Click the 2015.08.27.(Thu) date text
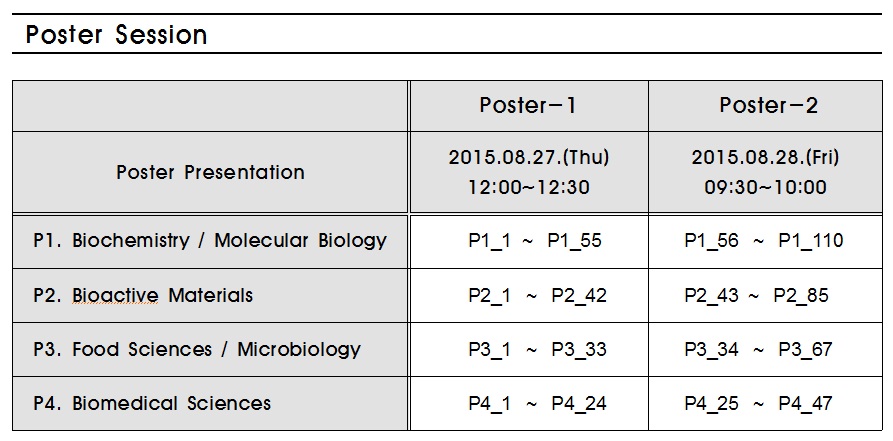The width and height of the screenshot is (893, 441). pyautogui.click(x=528, y=157)
